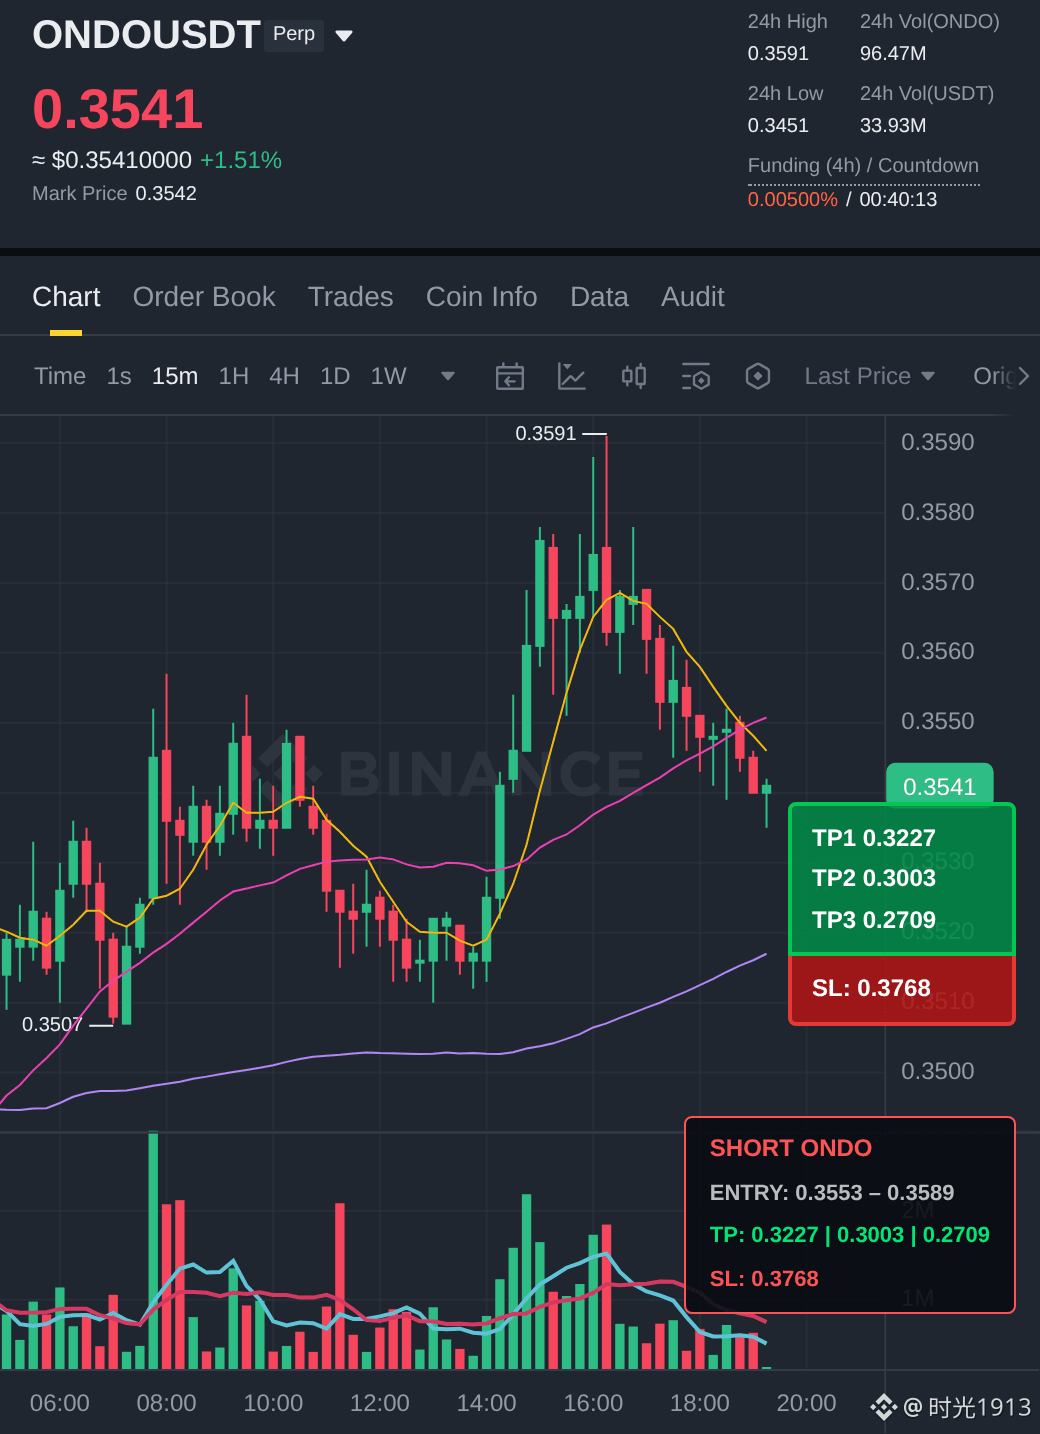Select the Time line-chart interval
This screenshot has height=1434, width=1040.
pos(60,376)
